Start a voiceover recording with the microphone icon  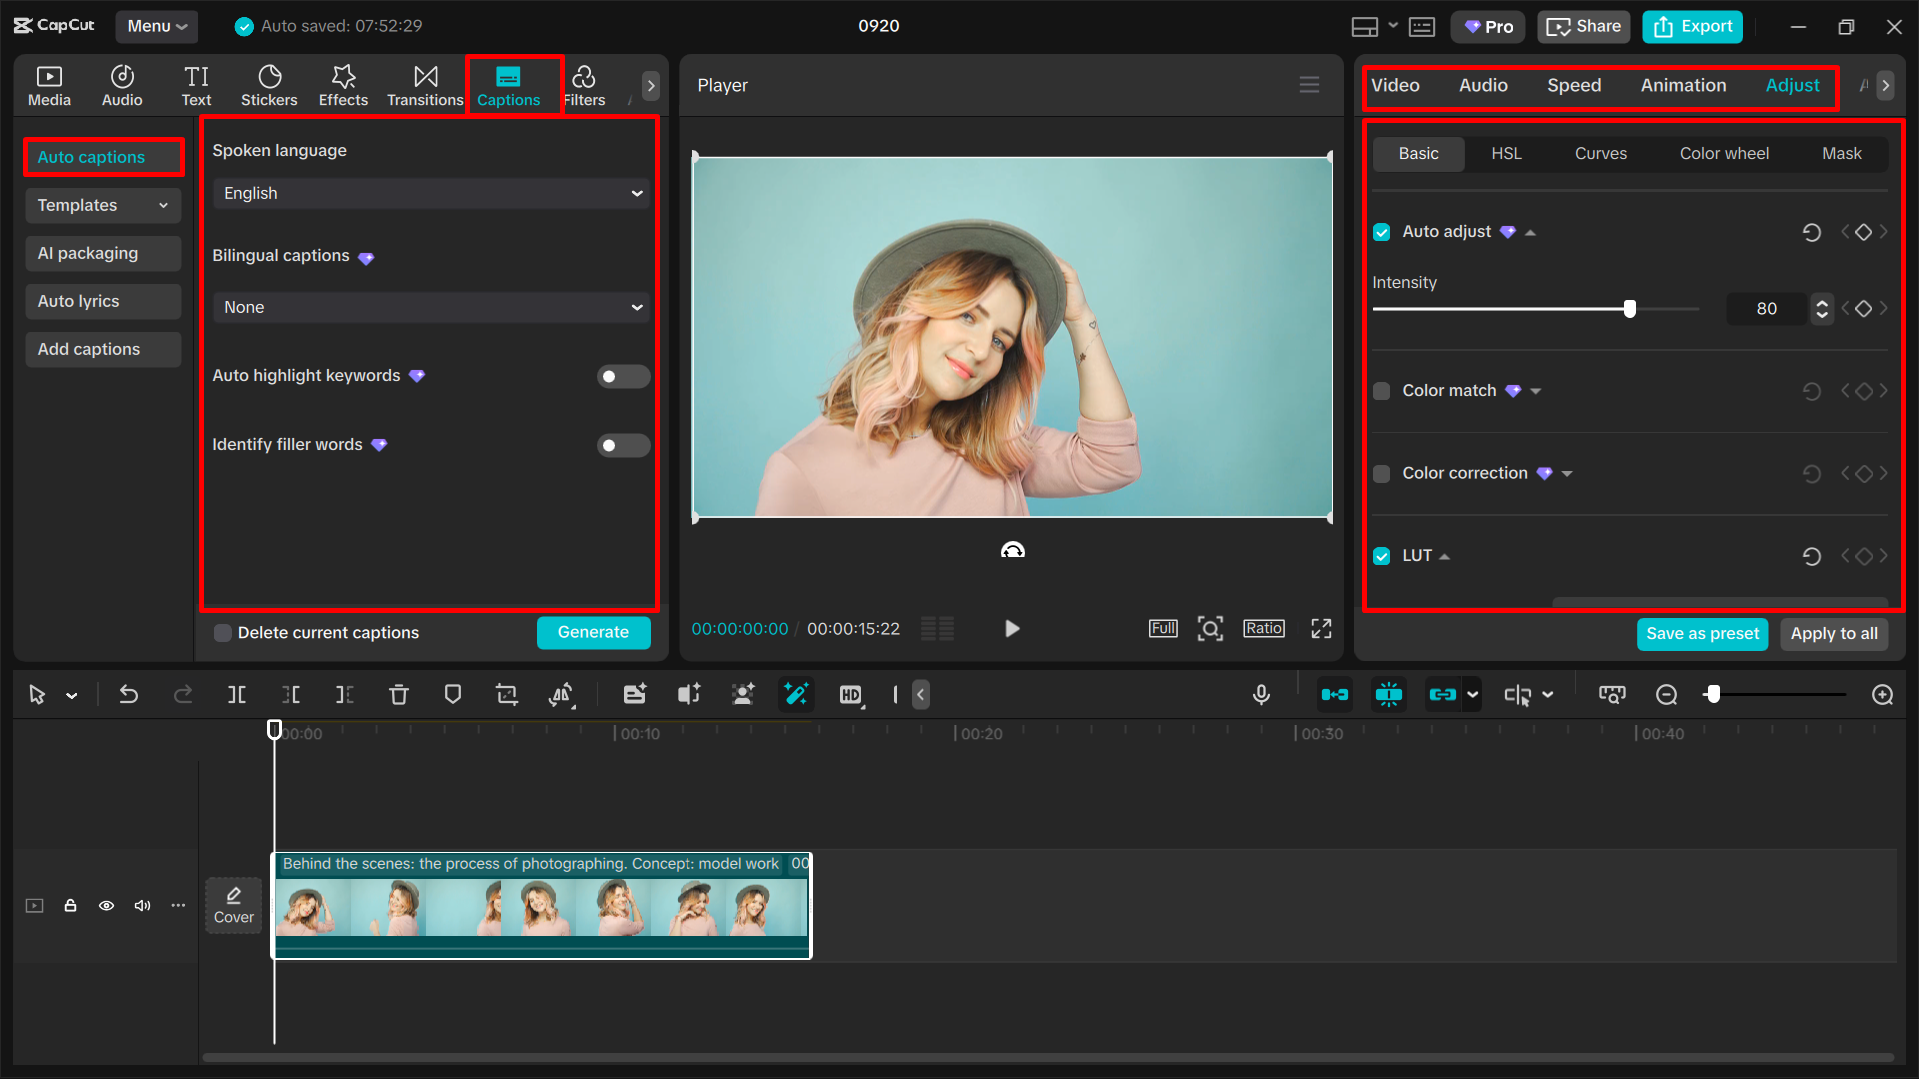(1261, 694)
